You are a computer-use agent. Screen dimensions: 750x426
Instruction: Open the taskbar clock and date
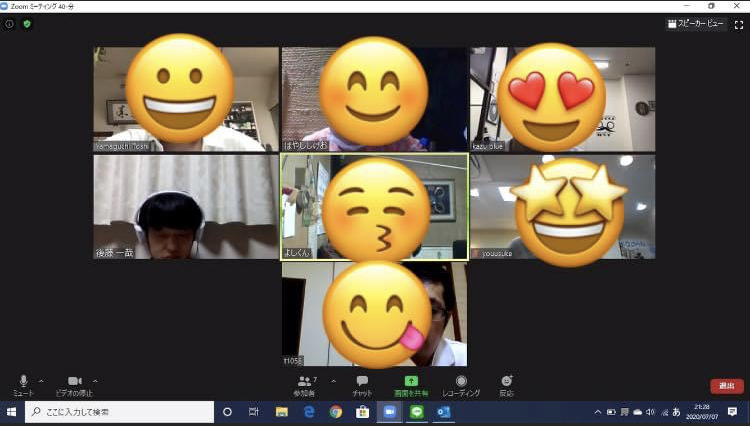coord(702,412)
